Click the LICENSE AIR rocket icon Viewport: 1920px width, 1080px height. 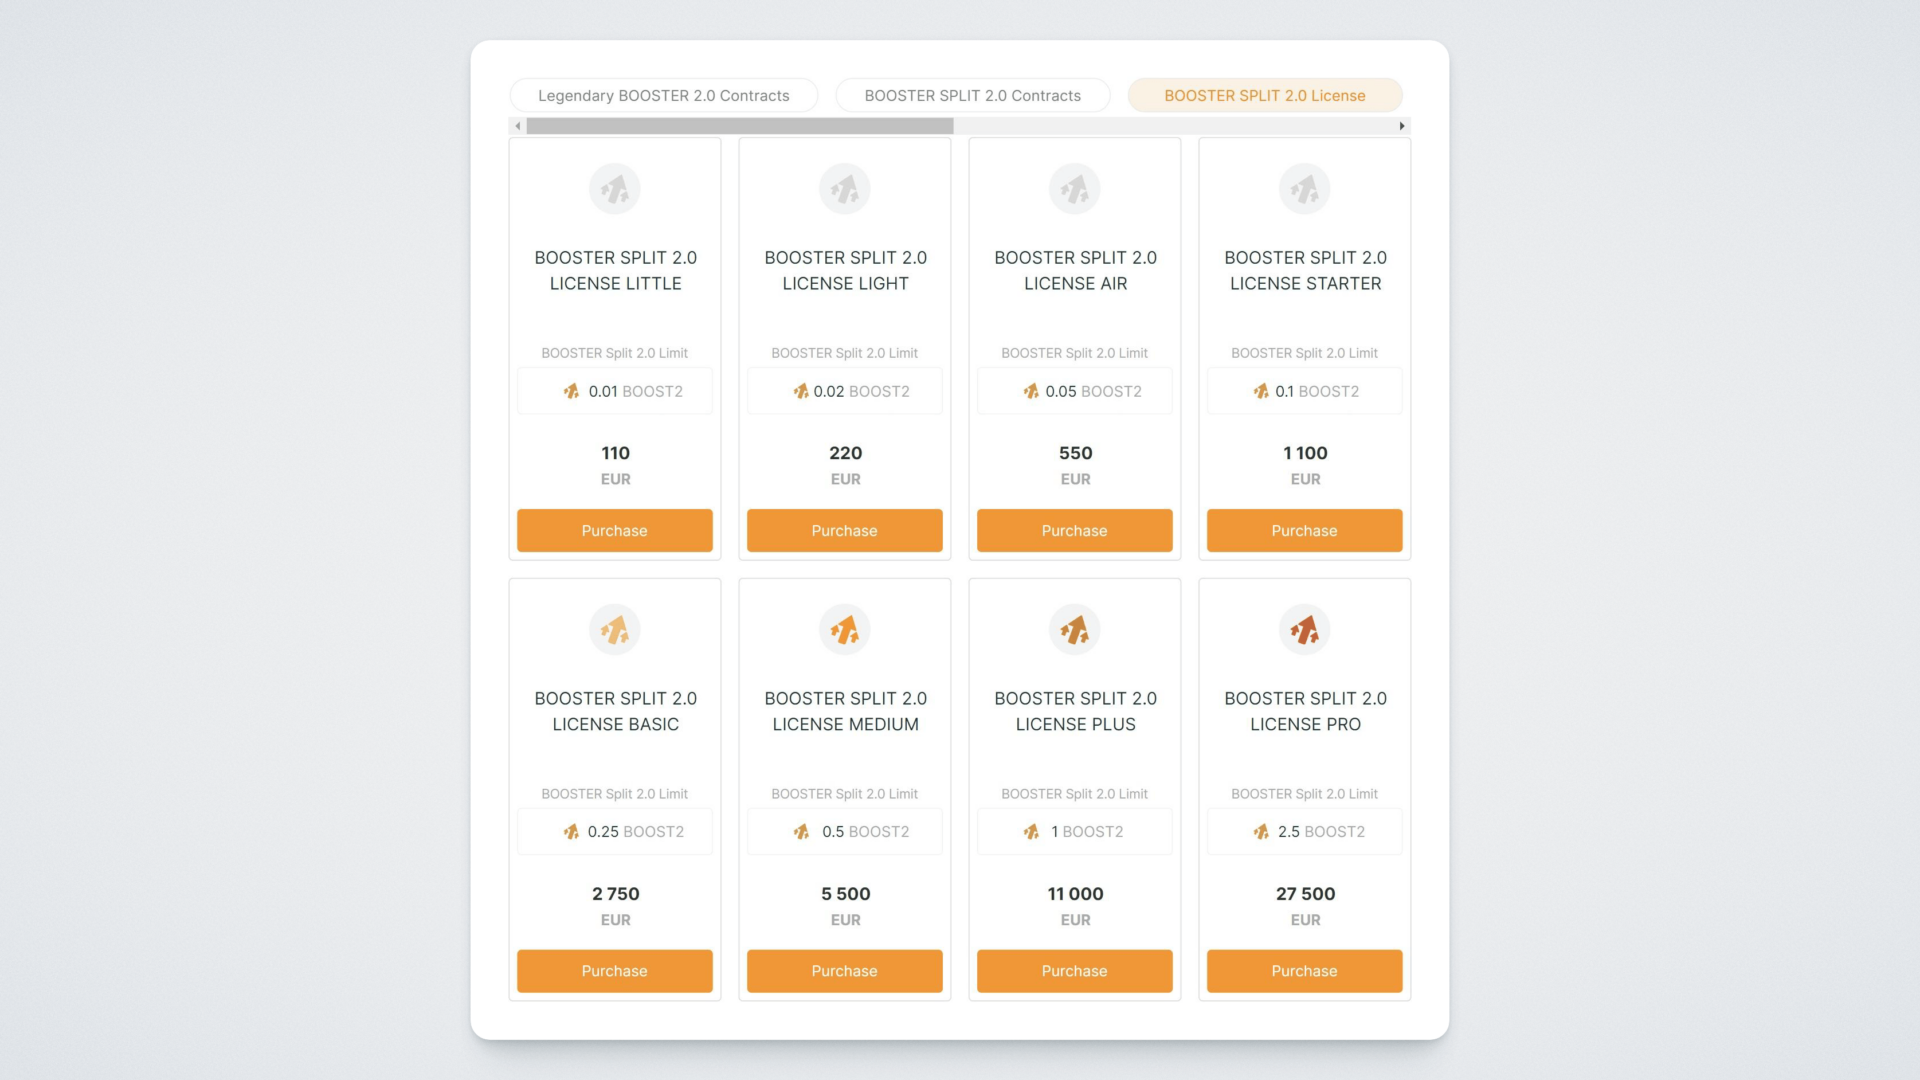pyautogui.click(x=1074, y=189)
